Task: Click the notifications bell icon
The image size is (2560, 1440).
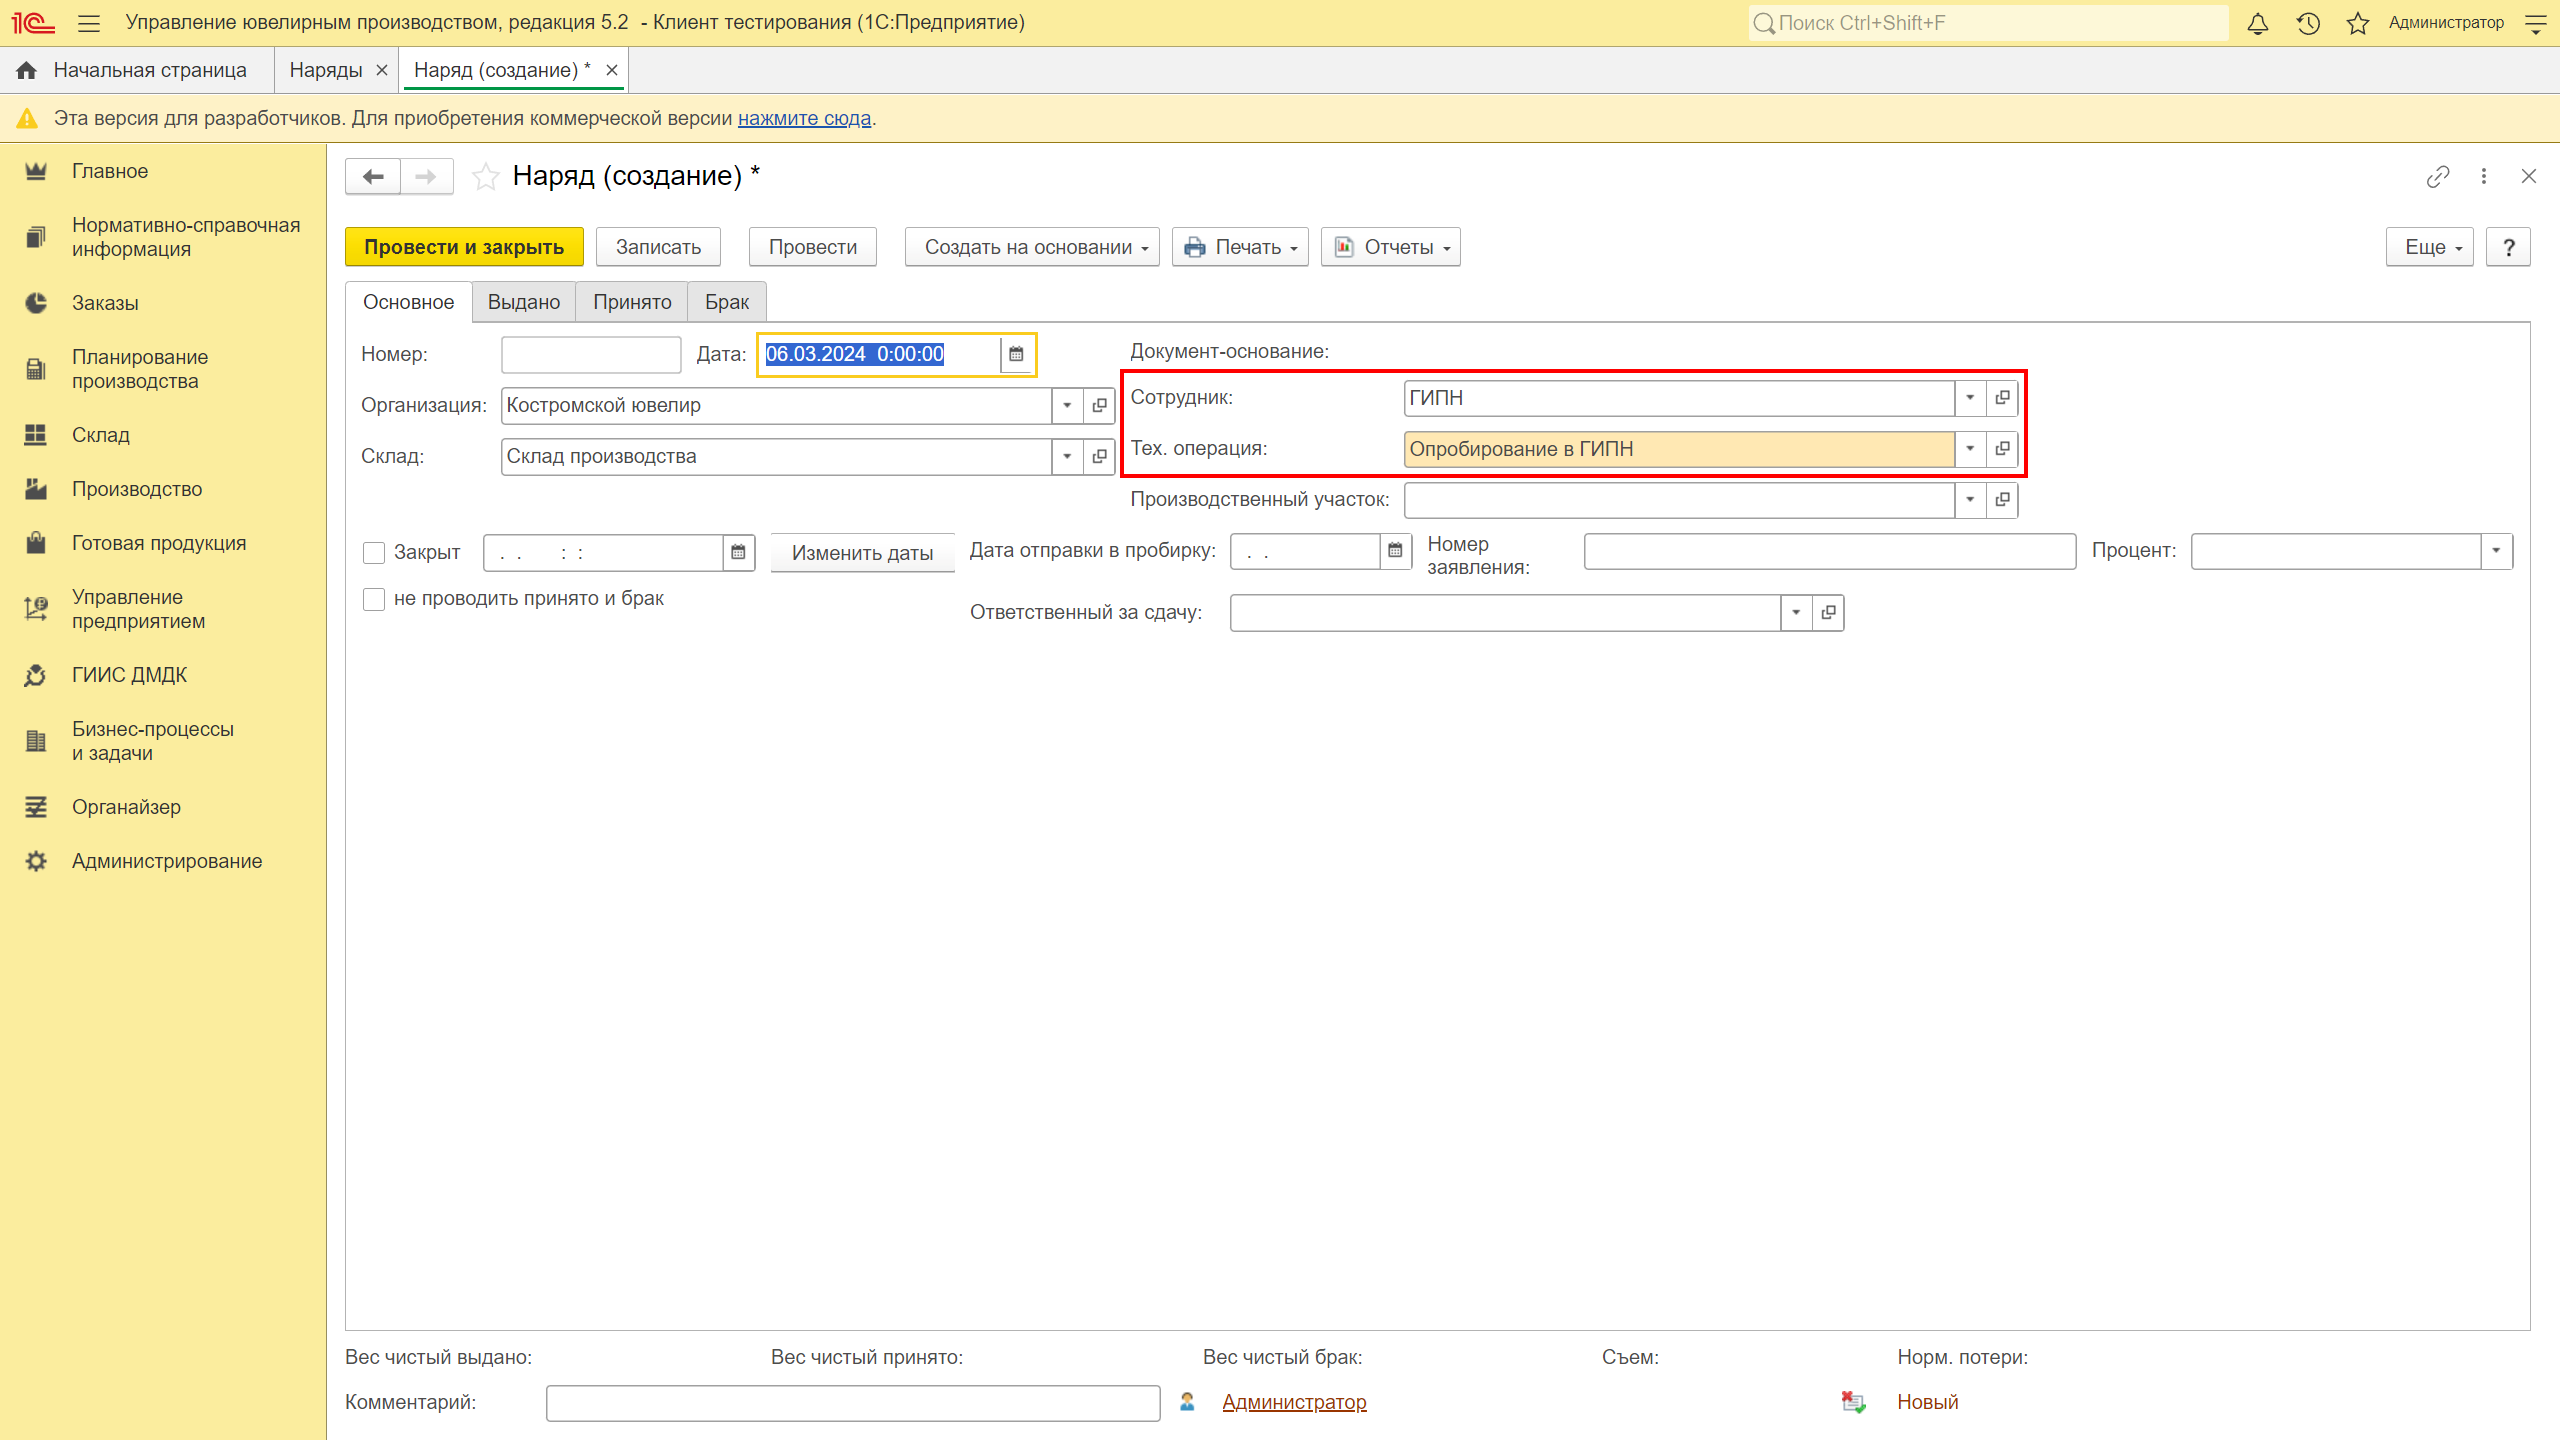Action: click(2258, 23)
